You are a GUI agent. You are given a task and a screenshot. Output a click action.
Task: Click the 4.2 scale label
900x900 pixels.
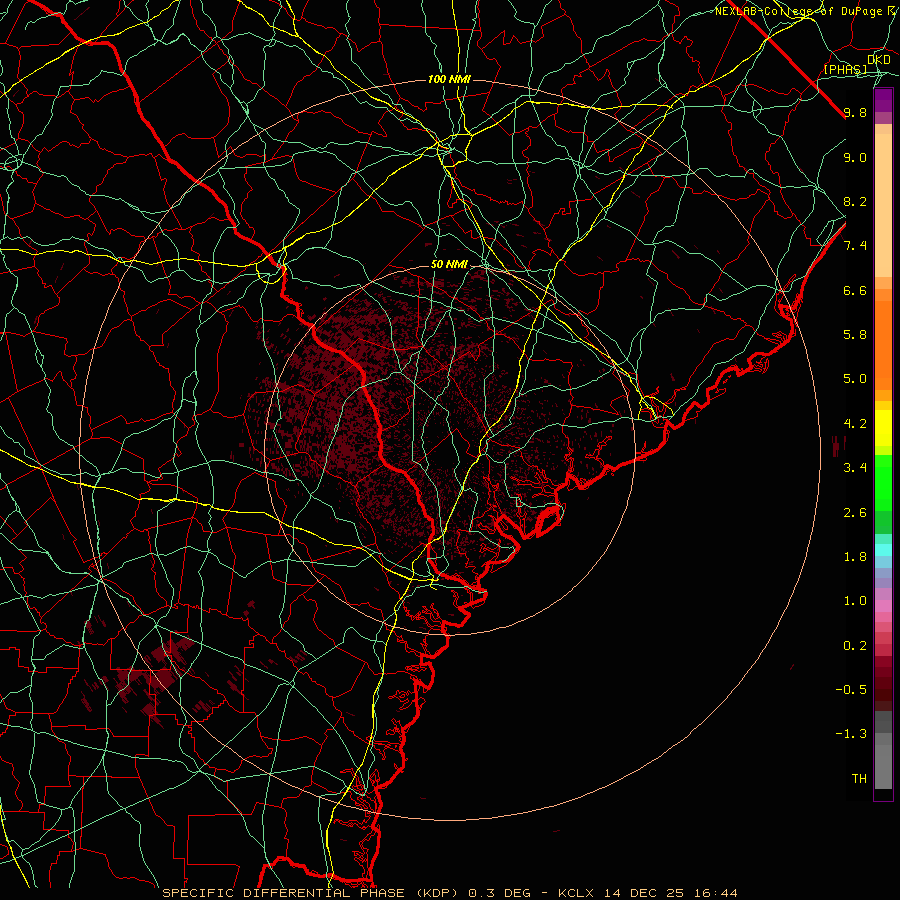click(x=855, y=424)
